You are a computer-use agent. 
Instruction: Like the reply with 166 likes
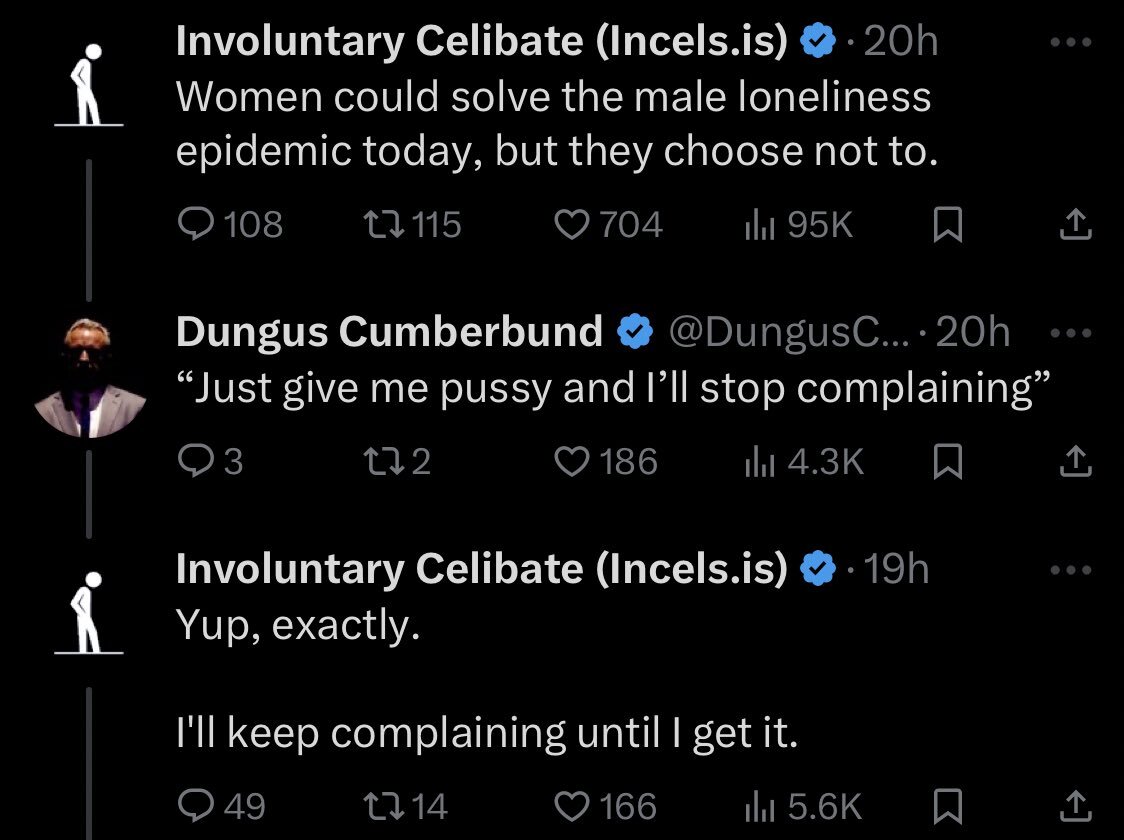click(x=572, y=806)
